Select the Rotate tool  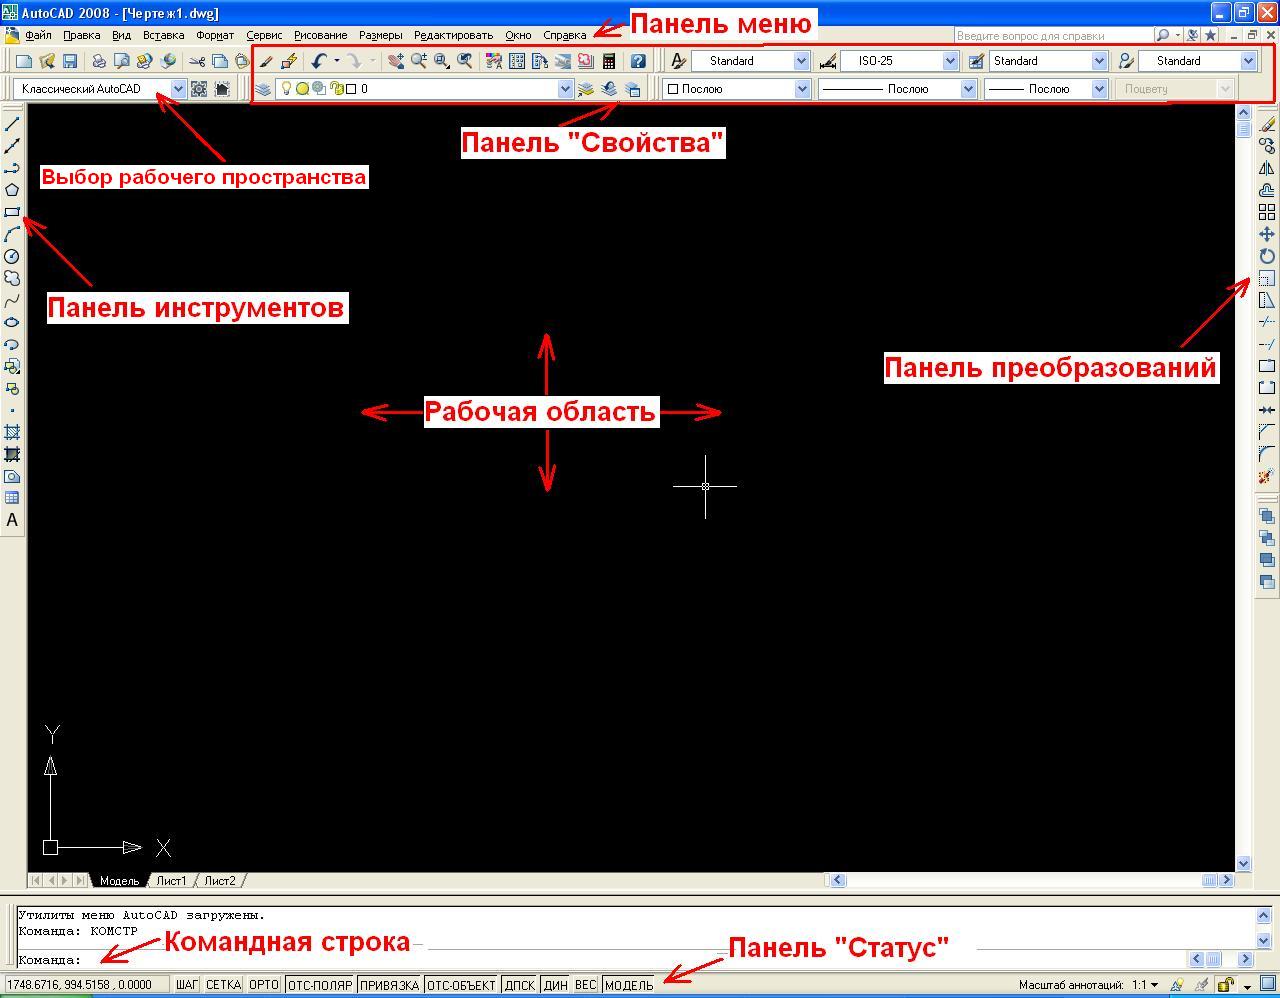tap(1267, 256)
